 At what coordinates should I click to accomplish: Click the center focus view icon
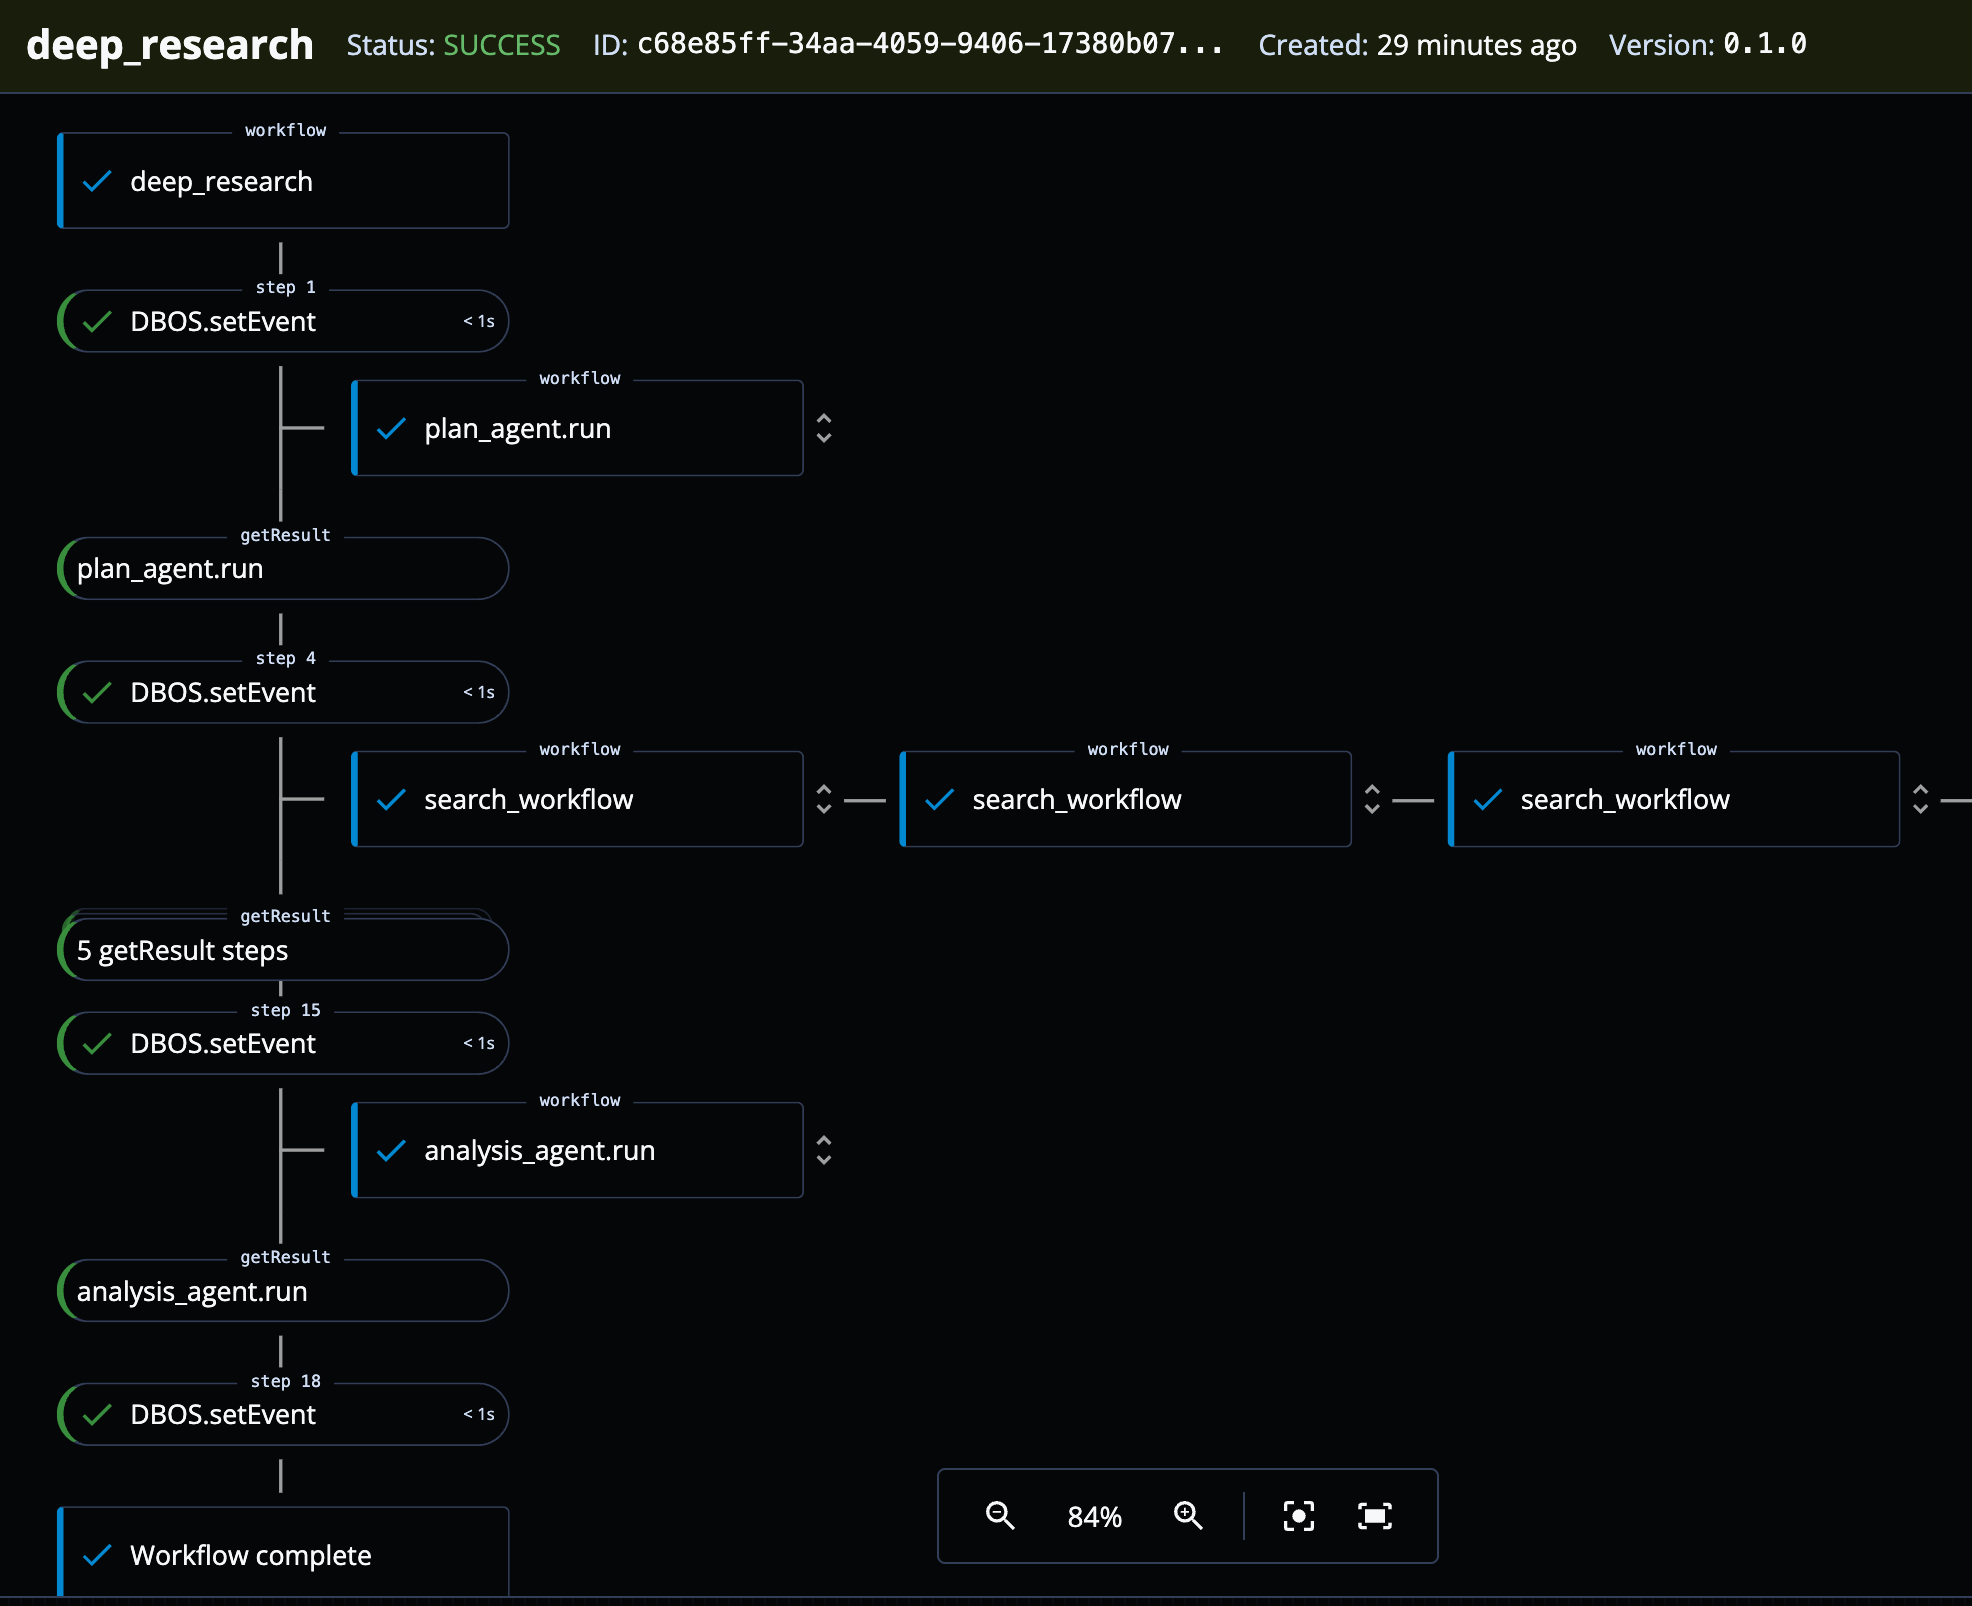1298,1516
